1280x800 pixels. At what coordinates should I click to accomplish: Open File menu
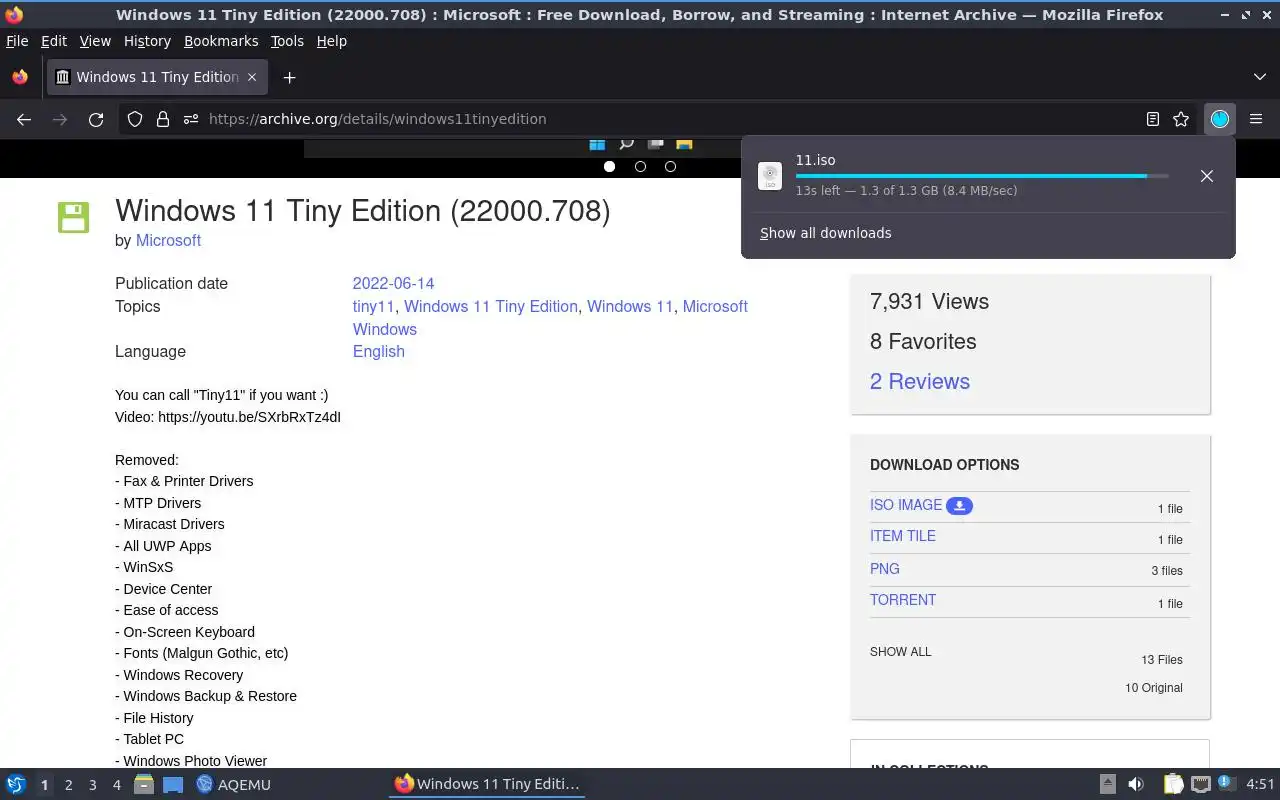tap(17, 41)
